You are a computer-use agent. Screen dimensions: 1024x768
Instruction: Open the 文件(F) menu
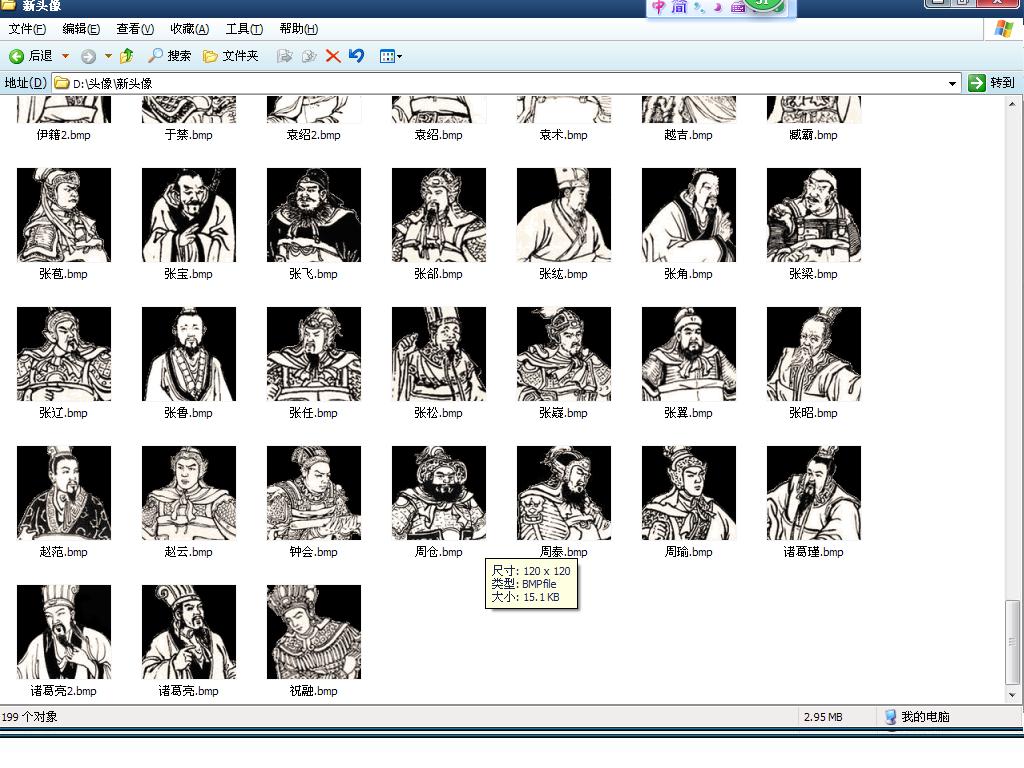(x=27, y=29)
